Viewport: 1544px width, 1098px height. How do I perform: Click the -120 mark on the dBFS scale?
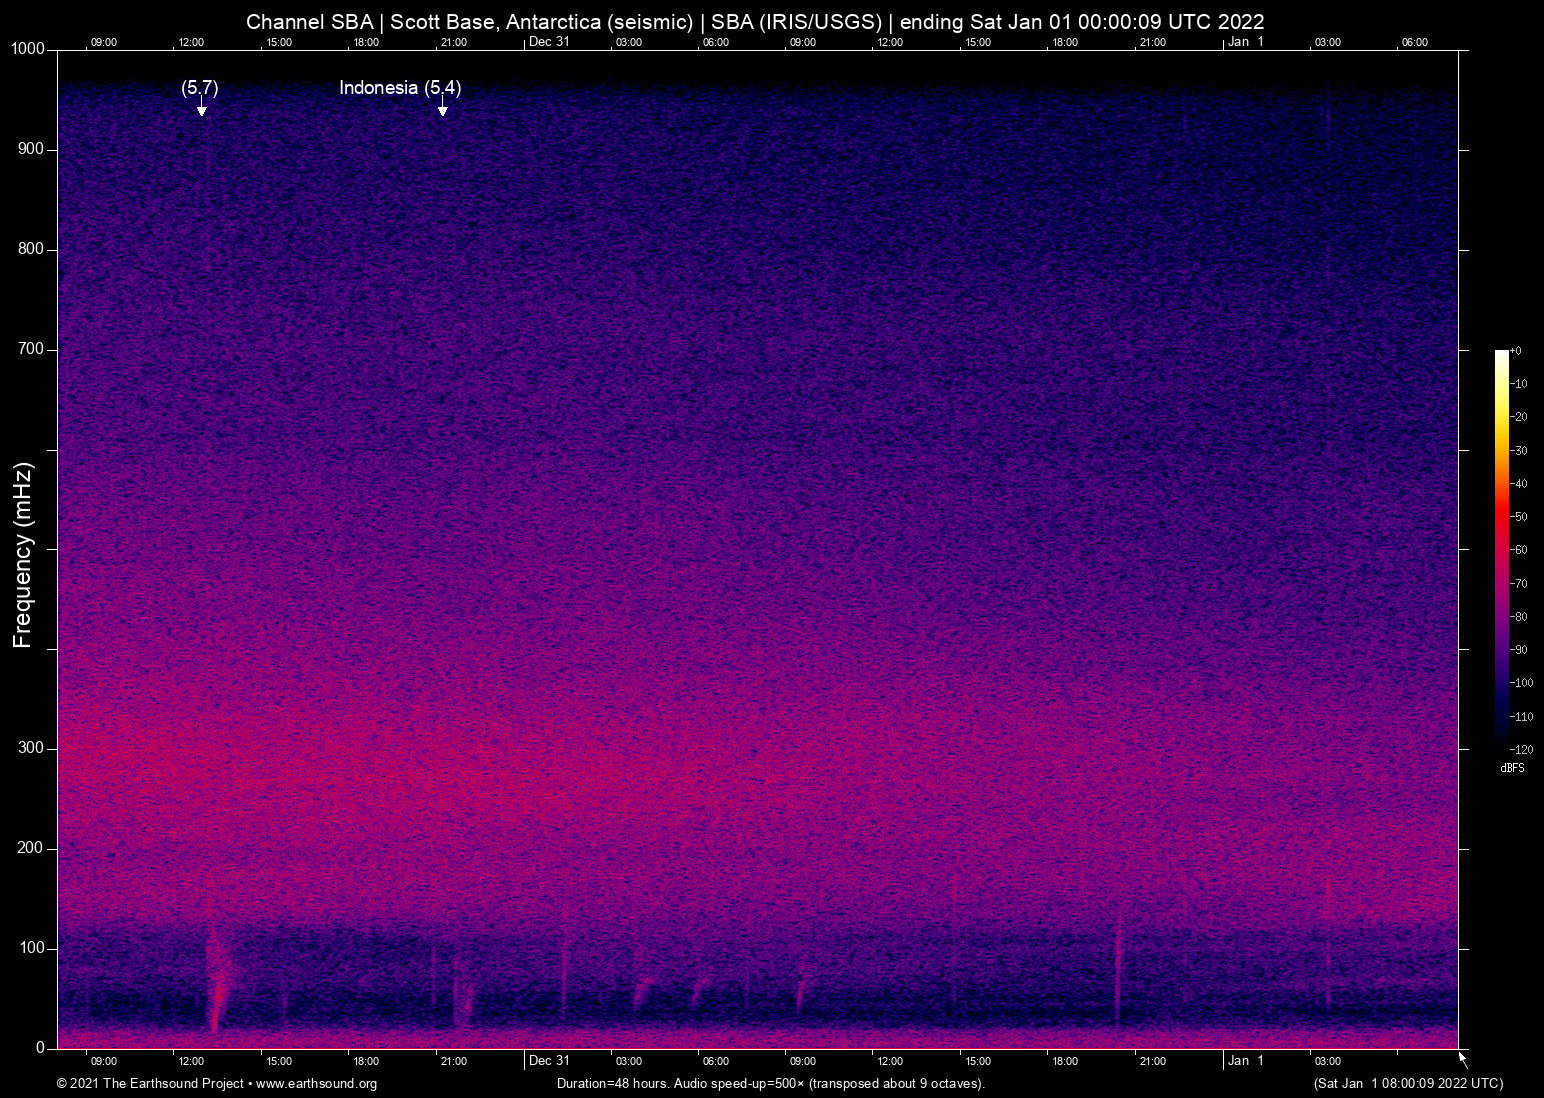pyautogui.click(x=1522, y=749)
